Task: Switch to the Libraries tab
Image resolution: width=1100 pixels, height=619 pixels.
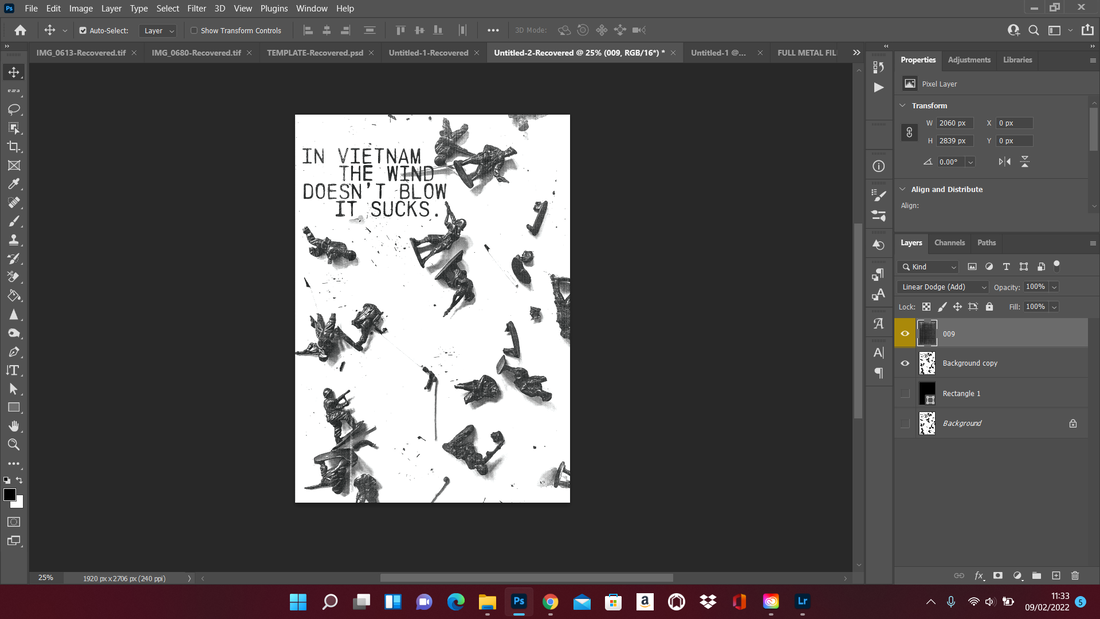Action: tap(1017, 60)
